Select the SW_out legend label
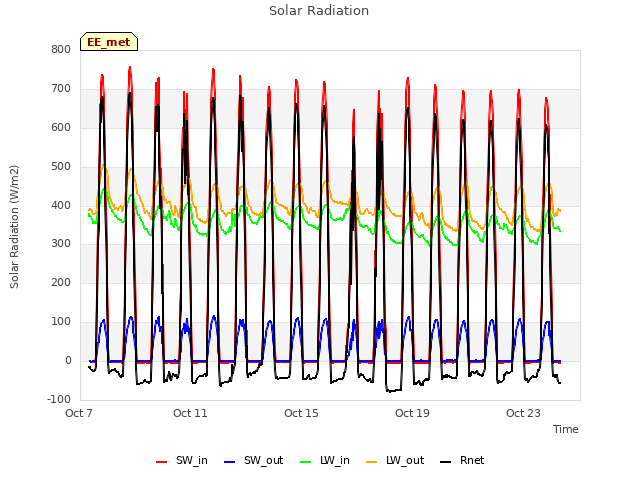Viewport: 640px width, 480px height. pyautogui.click(x=264, y=460)
